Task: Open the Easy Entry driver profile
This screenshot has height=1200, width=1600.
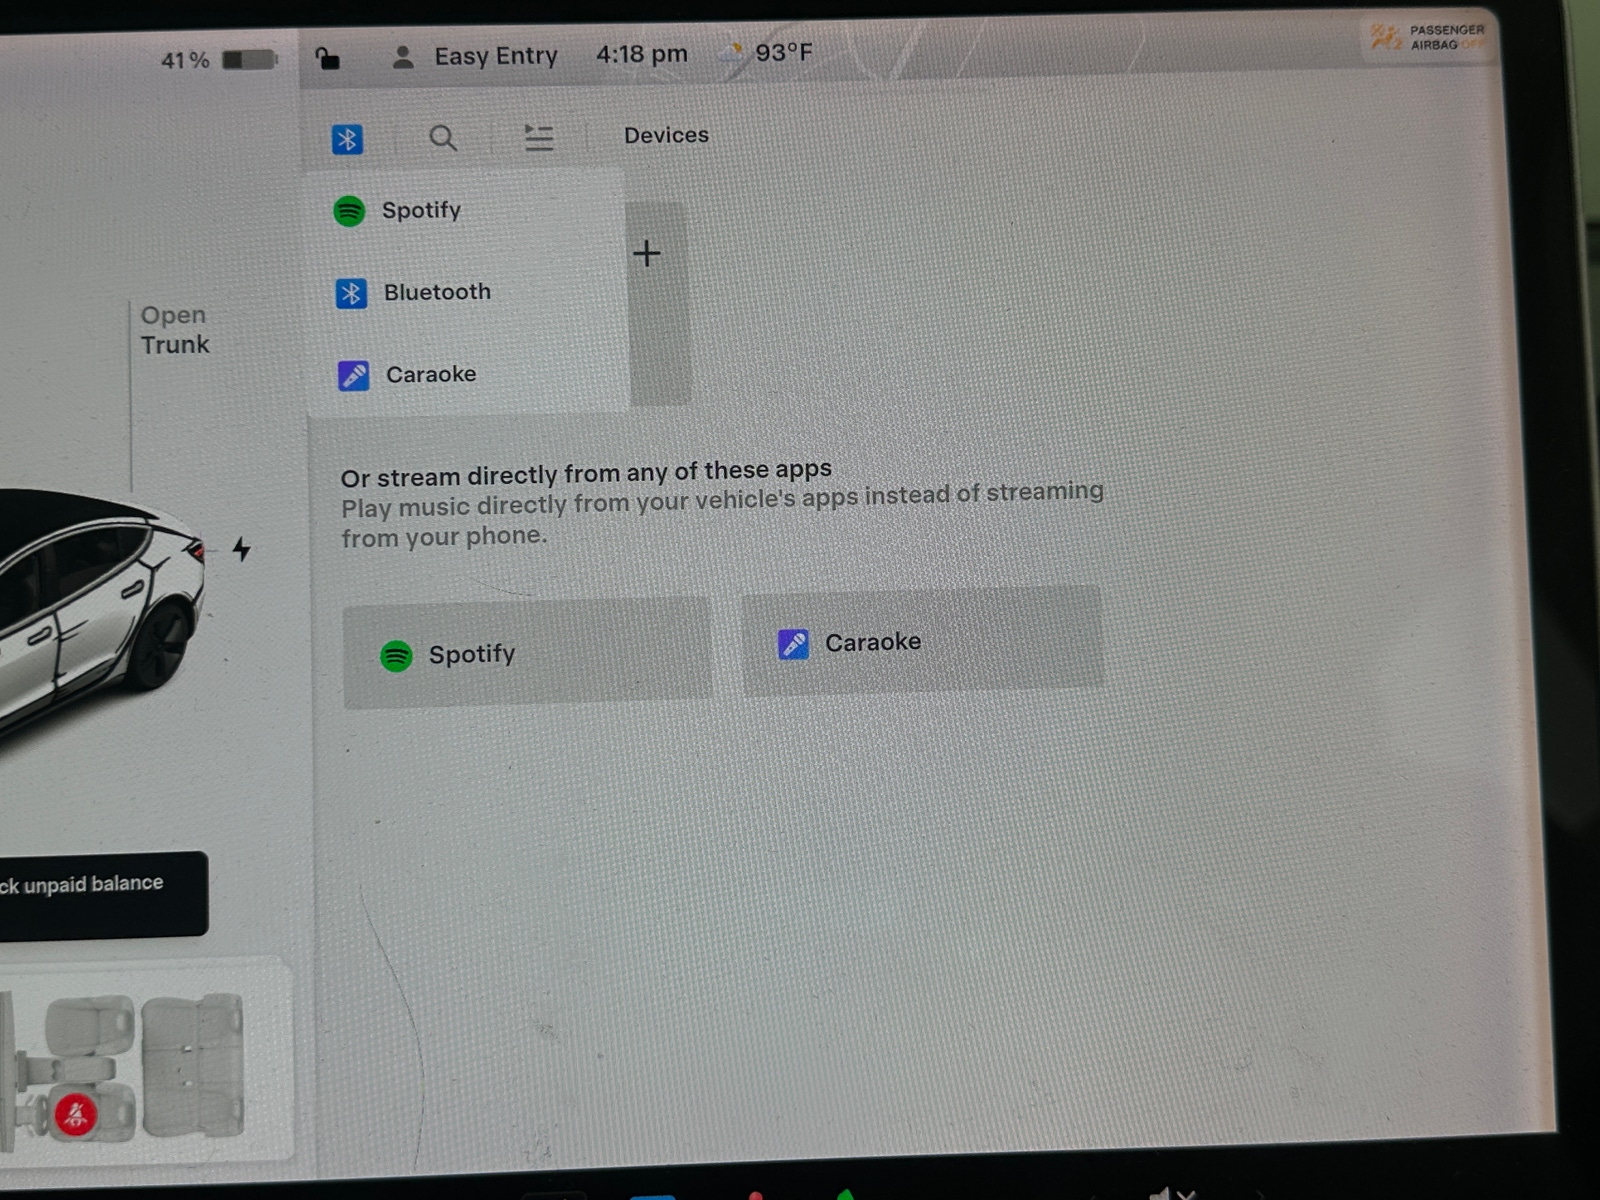Action: 475,56
